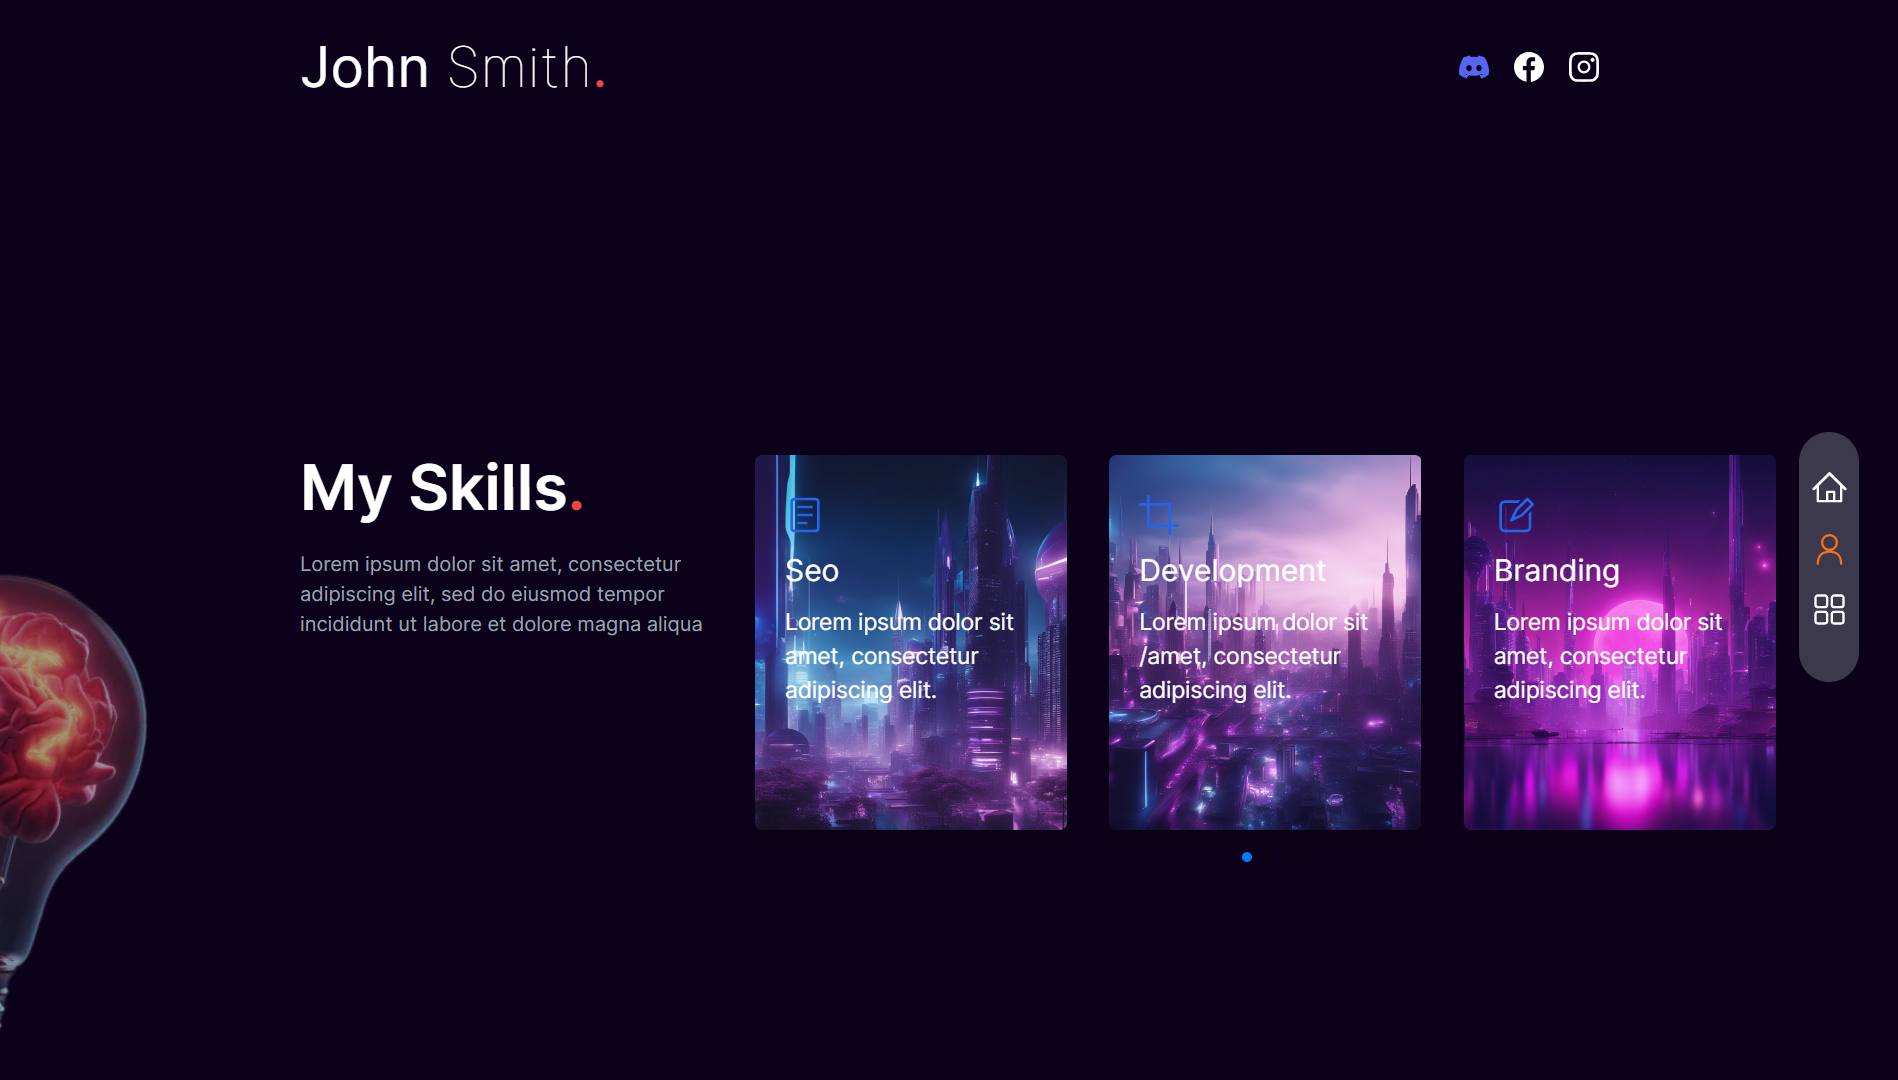Click the orange person icon in the sidebar
The width and height of the screenshot is (1898, 1080).
coord(1830,549)
